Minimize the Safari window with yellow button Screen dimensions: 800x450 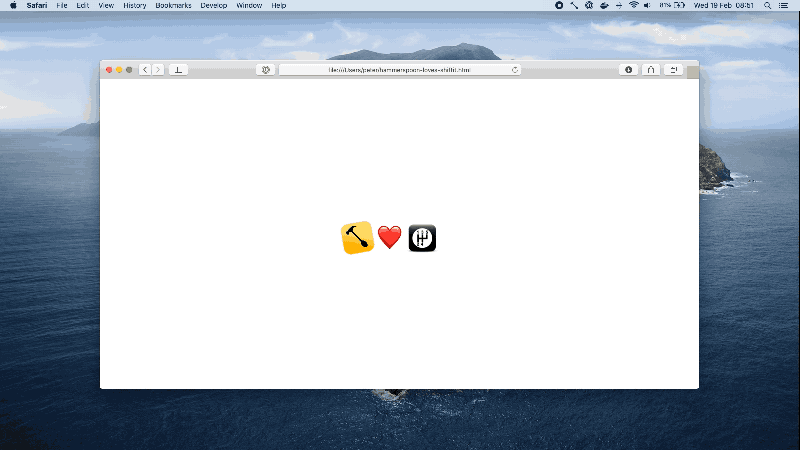coord(119,70)
